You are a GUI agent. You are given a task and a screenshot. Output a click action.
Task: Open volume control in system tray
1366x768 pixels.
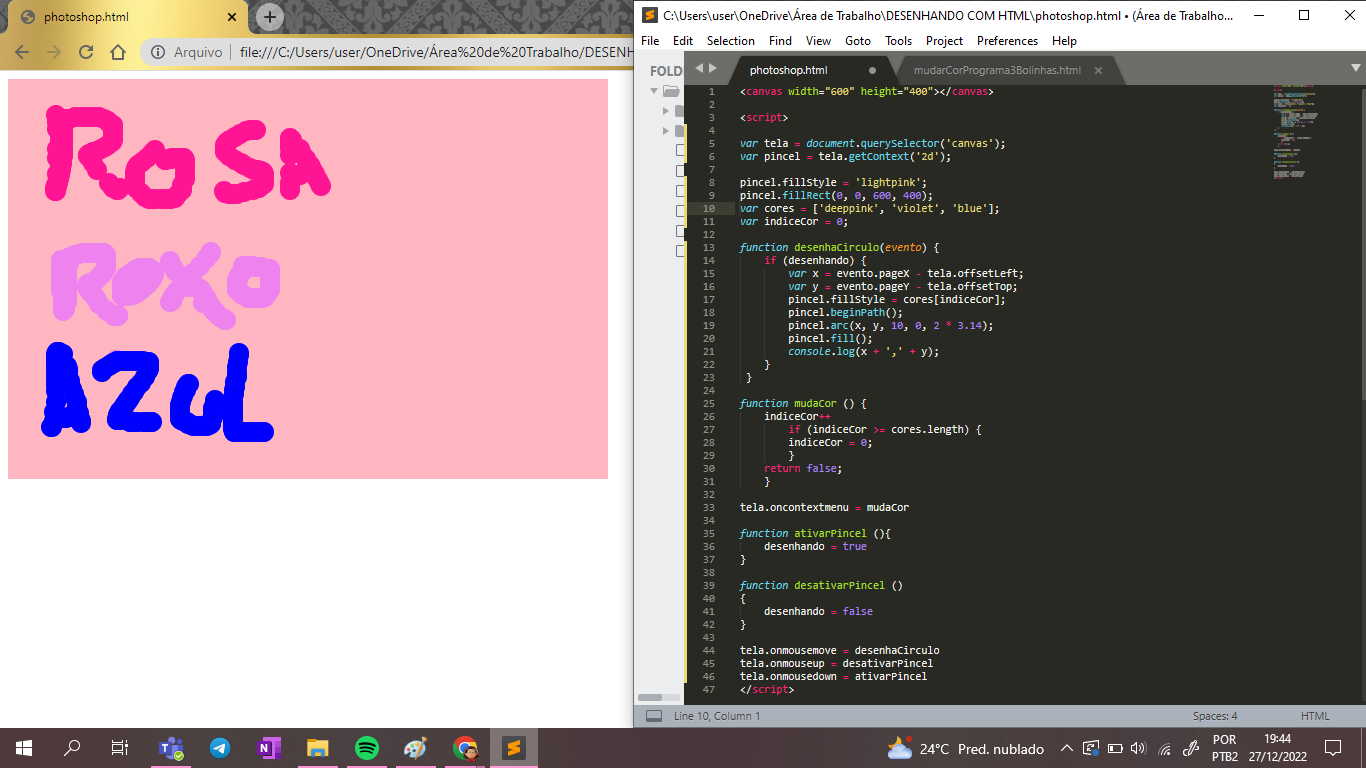(x=1138, y=748)
